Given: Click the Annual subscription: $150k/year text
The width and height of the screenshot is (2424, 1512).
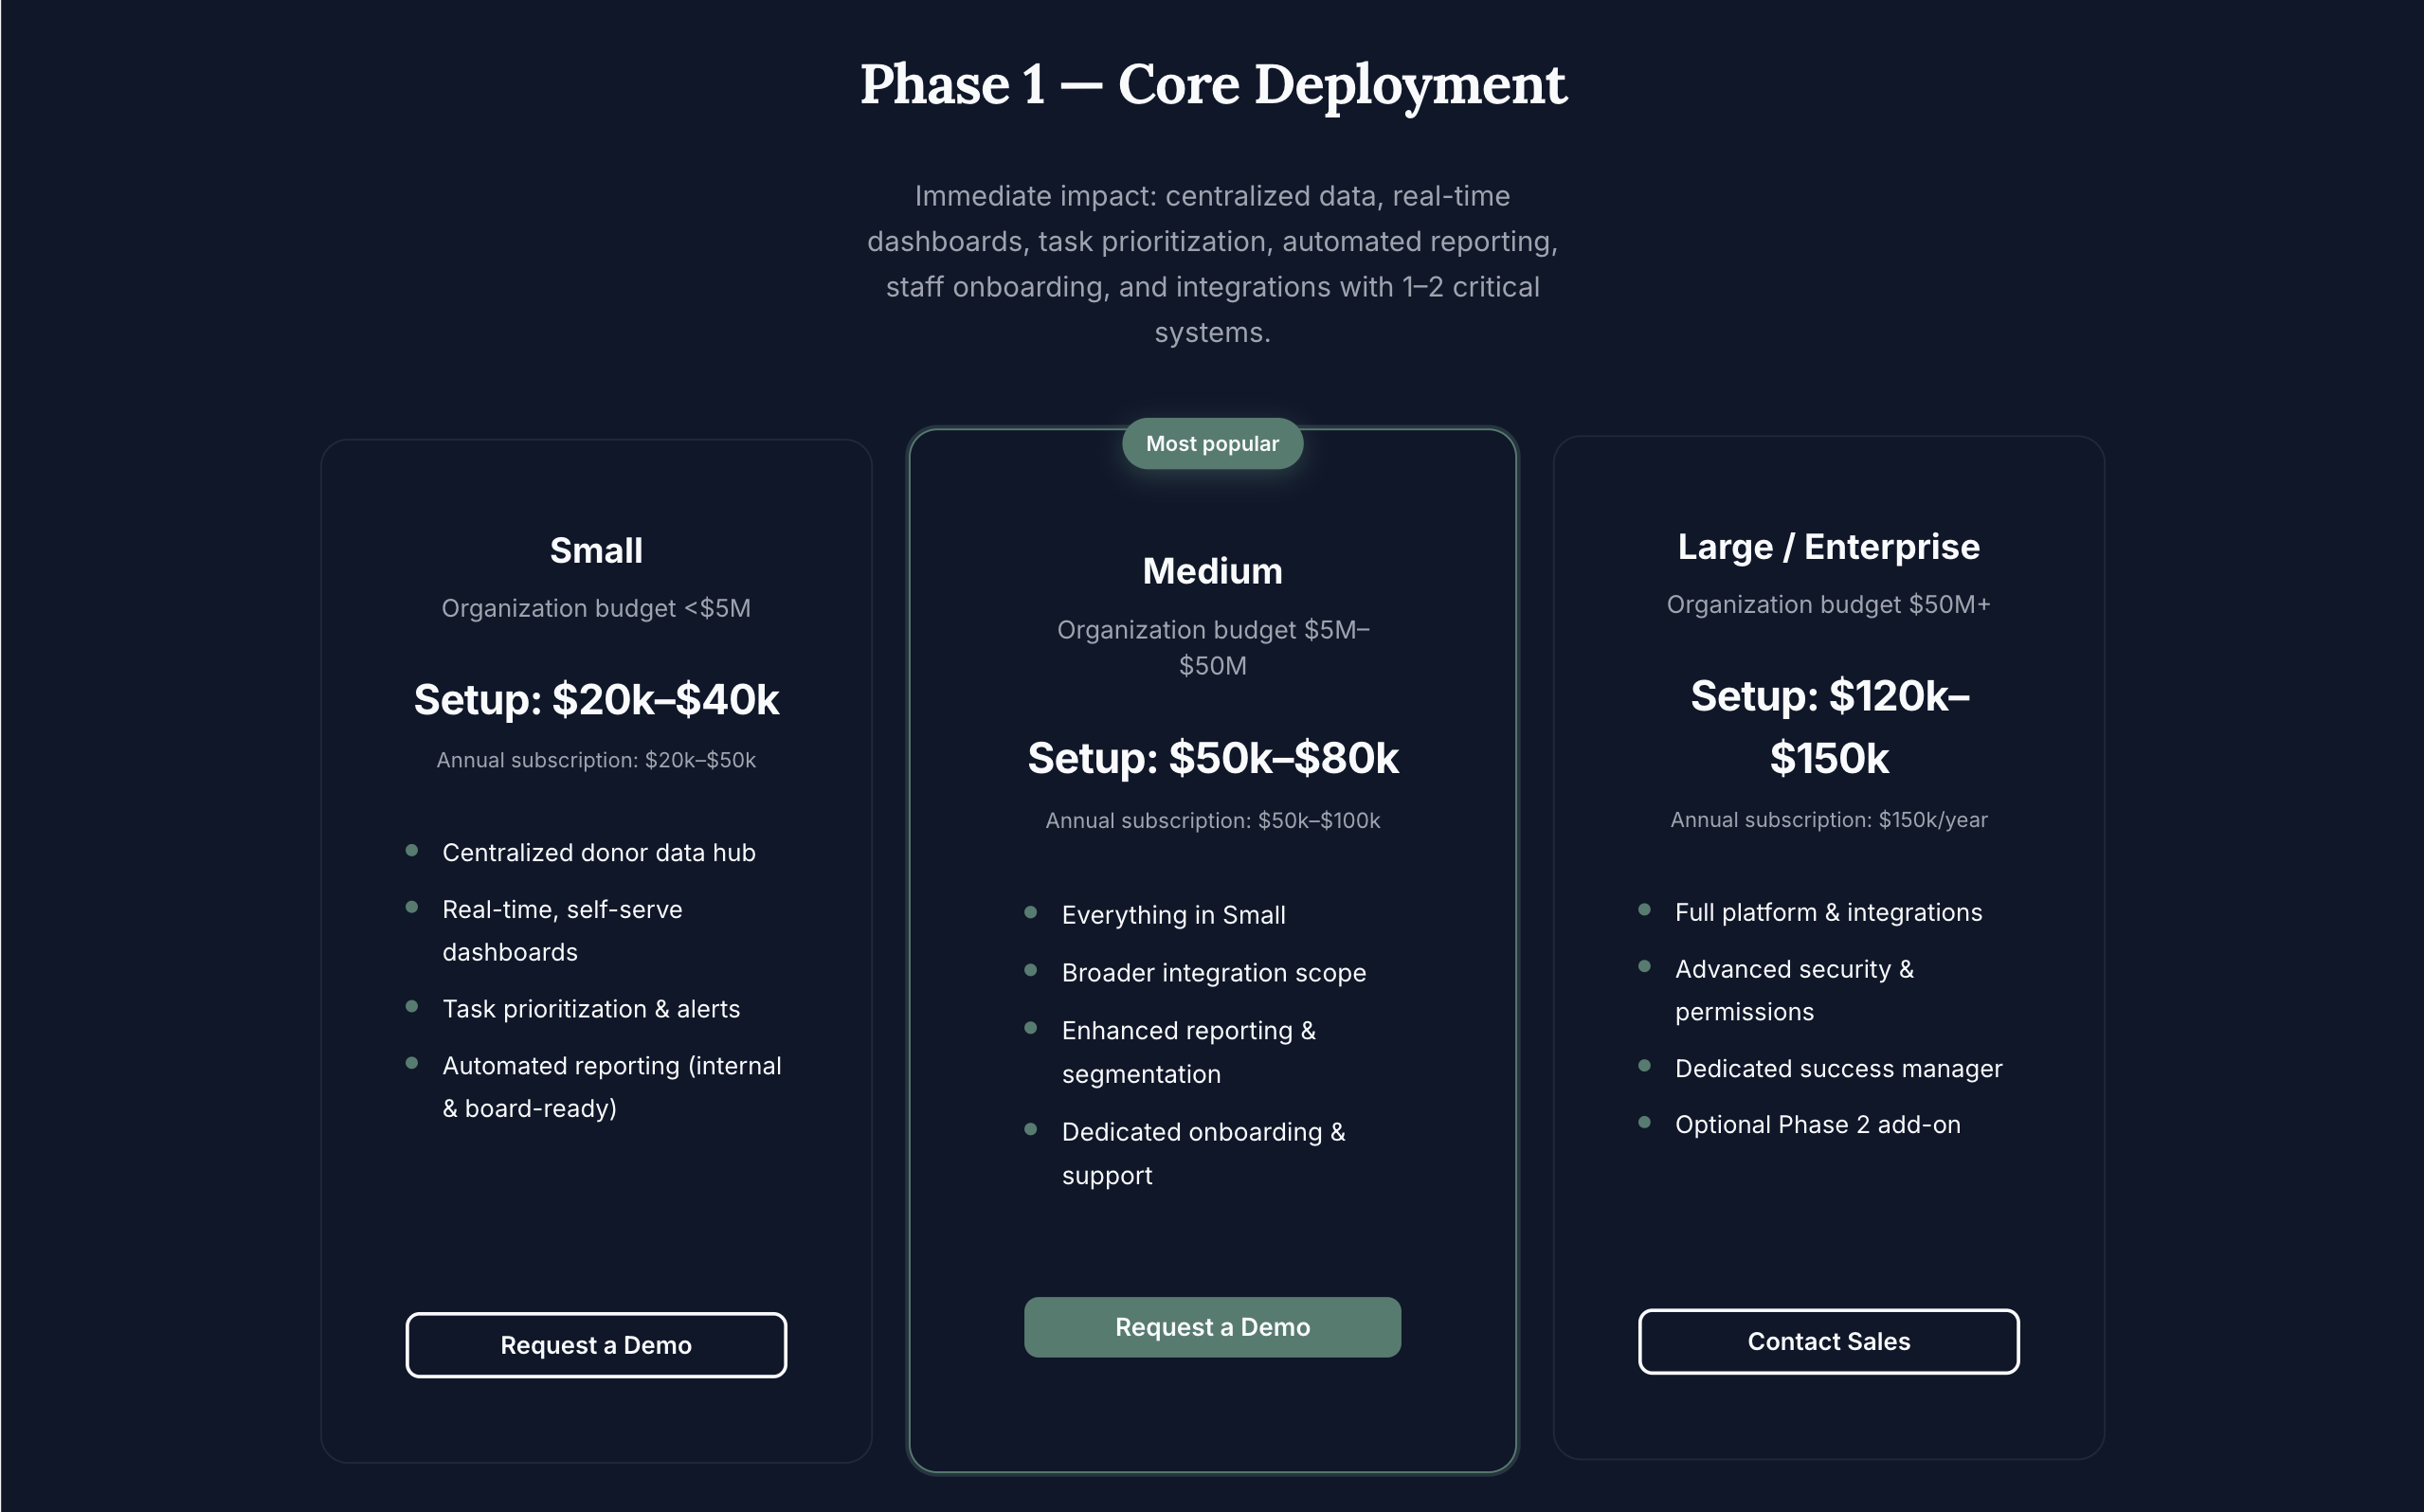Looking at the screenshot, I should coord(1828,820).
